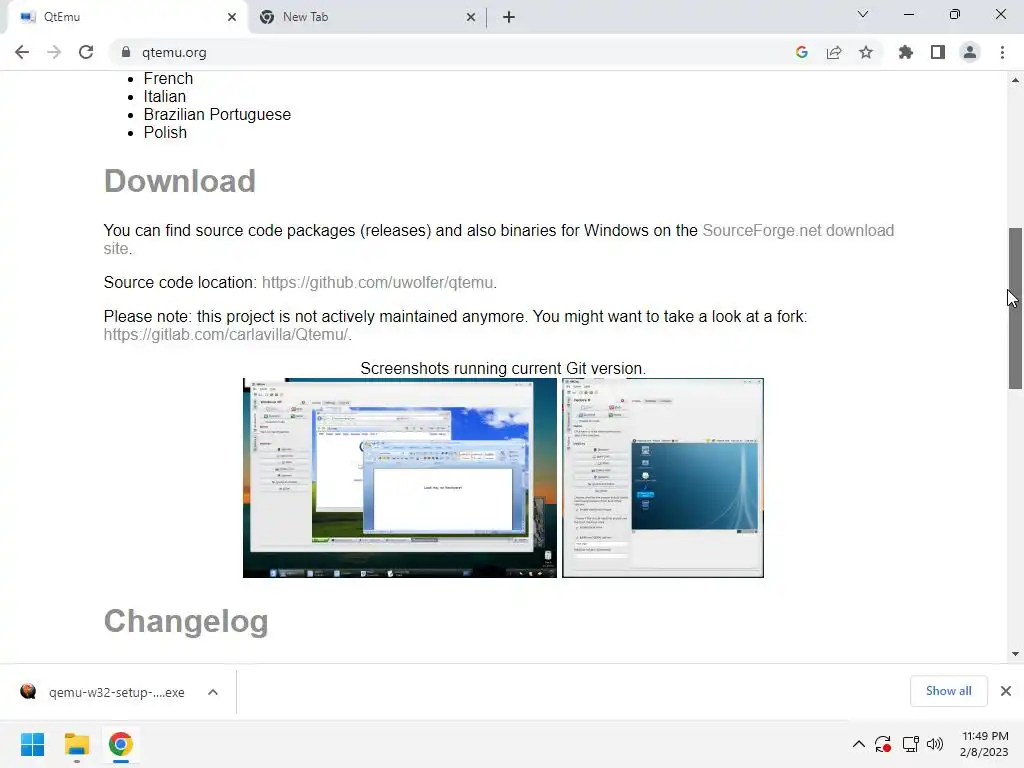Open the downloaded qemu-w32-setup exe file
Image resolution: width=1024 pixels, height=768 pixels.
(x=104, y=692)
